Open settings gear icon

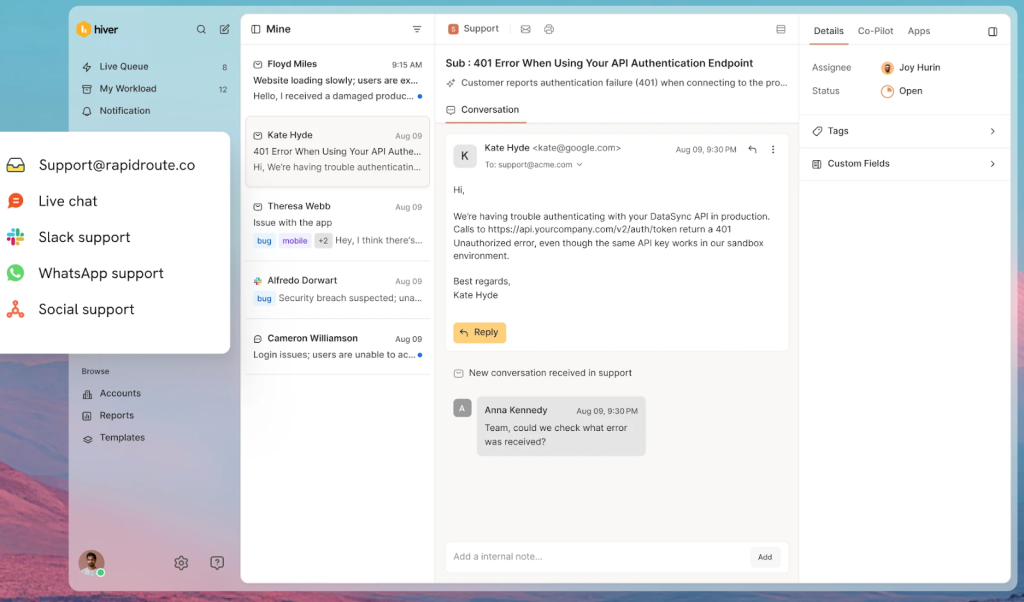(x=181, y=563)
